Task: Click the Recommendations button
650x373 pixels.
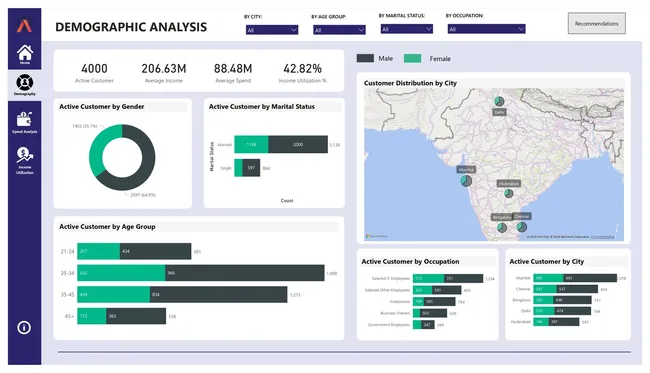Action: (597, 24)
